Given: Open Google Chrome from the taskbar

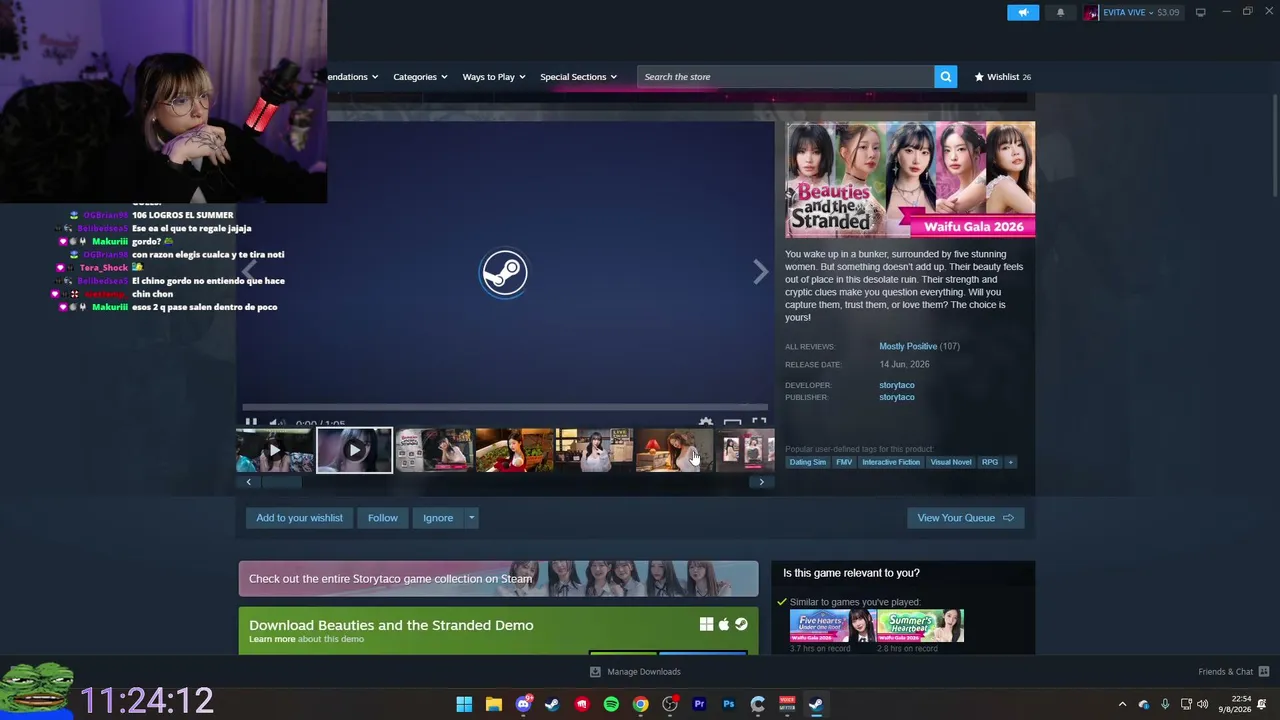Looking at the screenshot, I should click(x=640, y=704).
